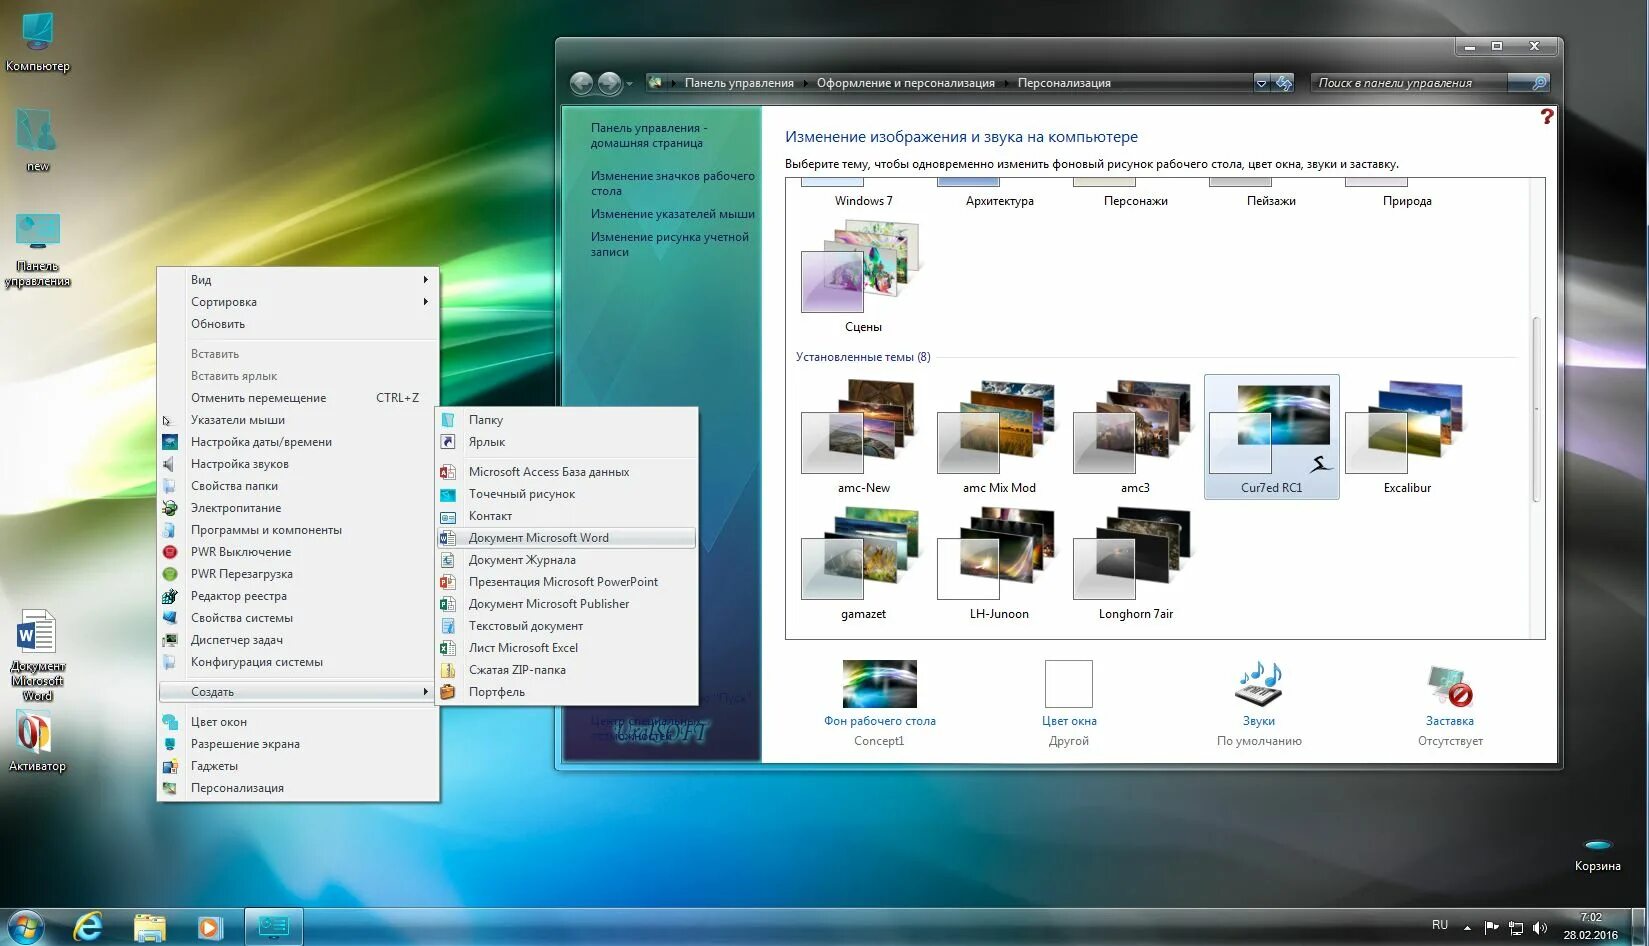Open Редактор реестра from context menu

[298, 596]
